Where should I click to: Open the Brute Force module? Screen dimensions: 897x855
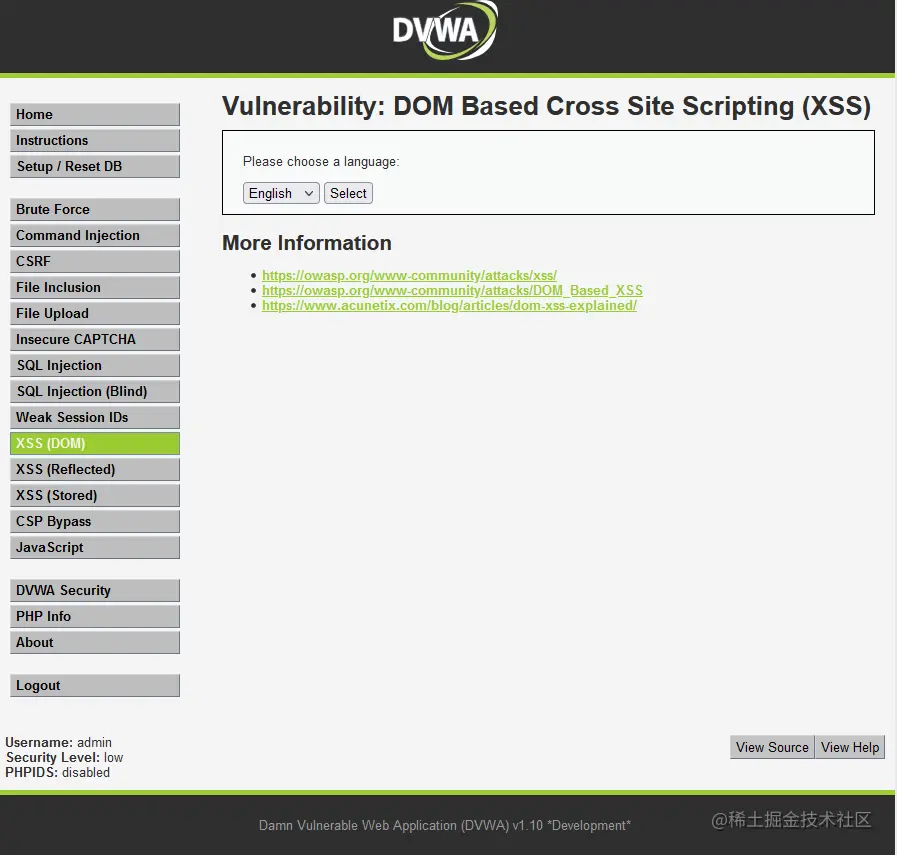[x=95, y=209]
